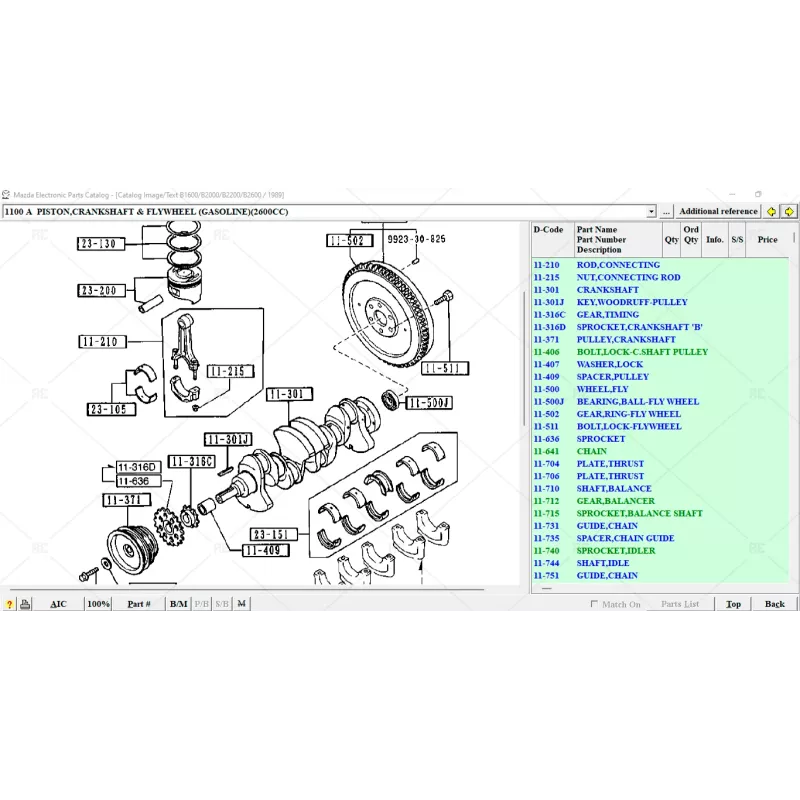Select the CRANKSHAFT part row 11-301
The height and width of the screenshot is (800, 800).
[610, 289]
